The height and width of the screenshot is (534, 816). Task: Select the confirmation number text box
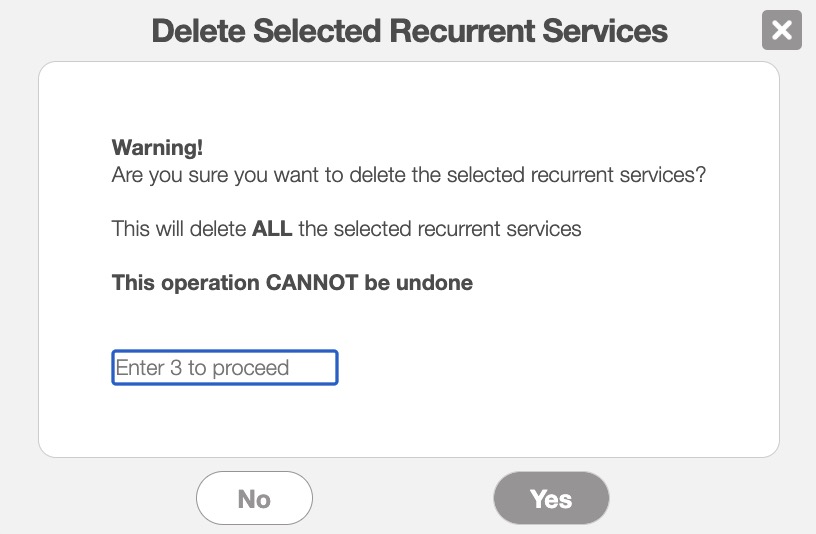point(225,368)
